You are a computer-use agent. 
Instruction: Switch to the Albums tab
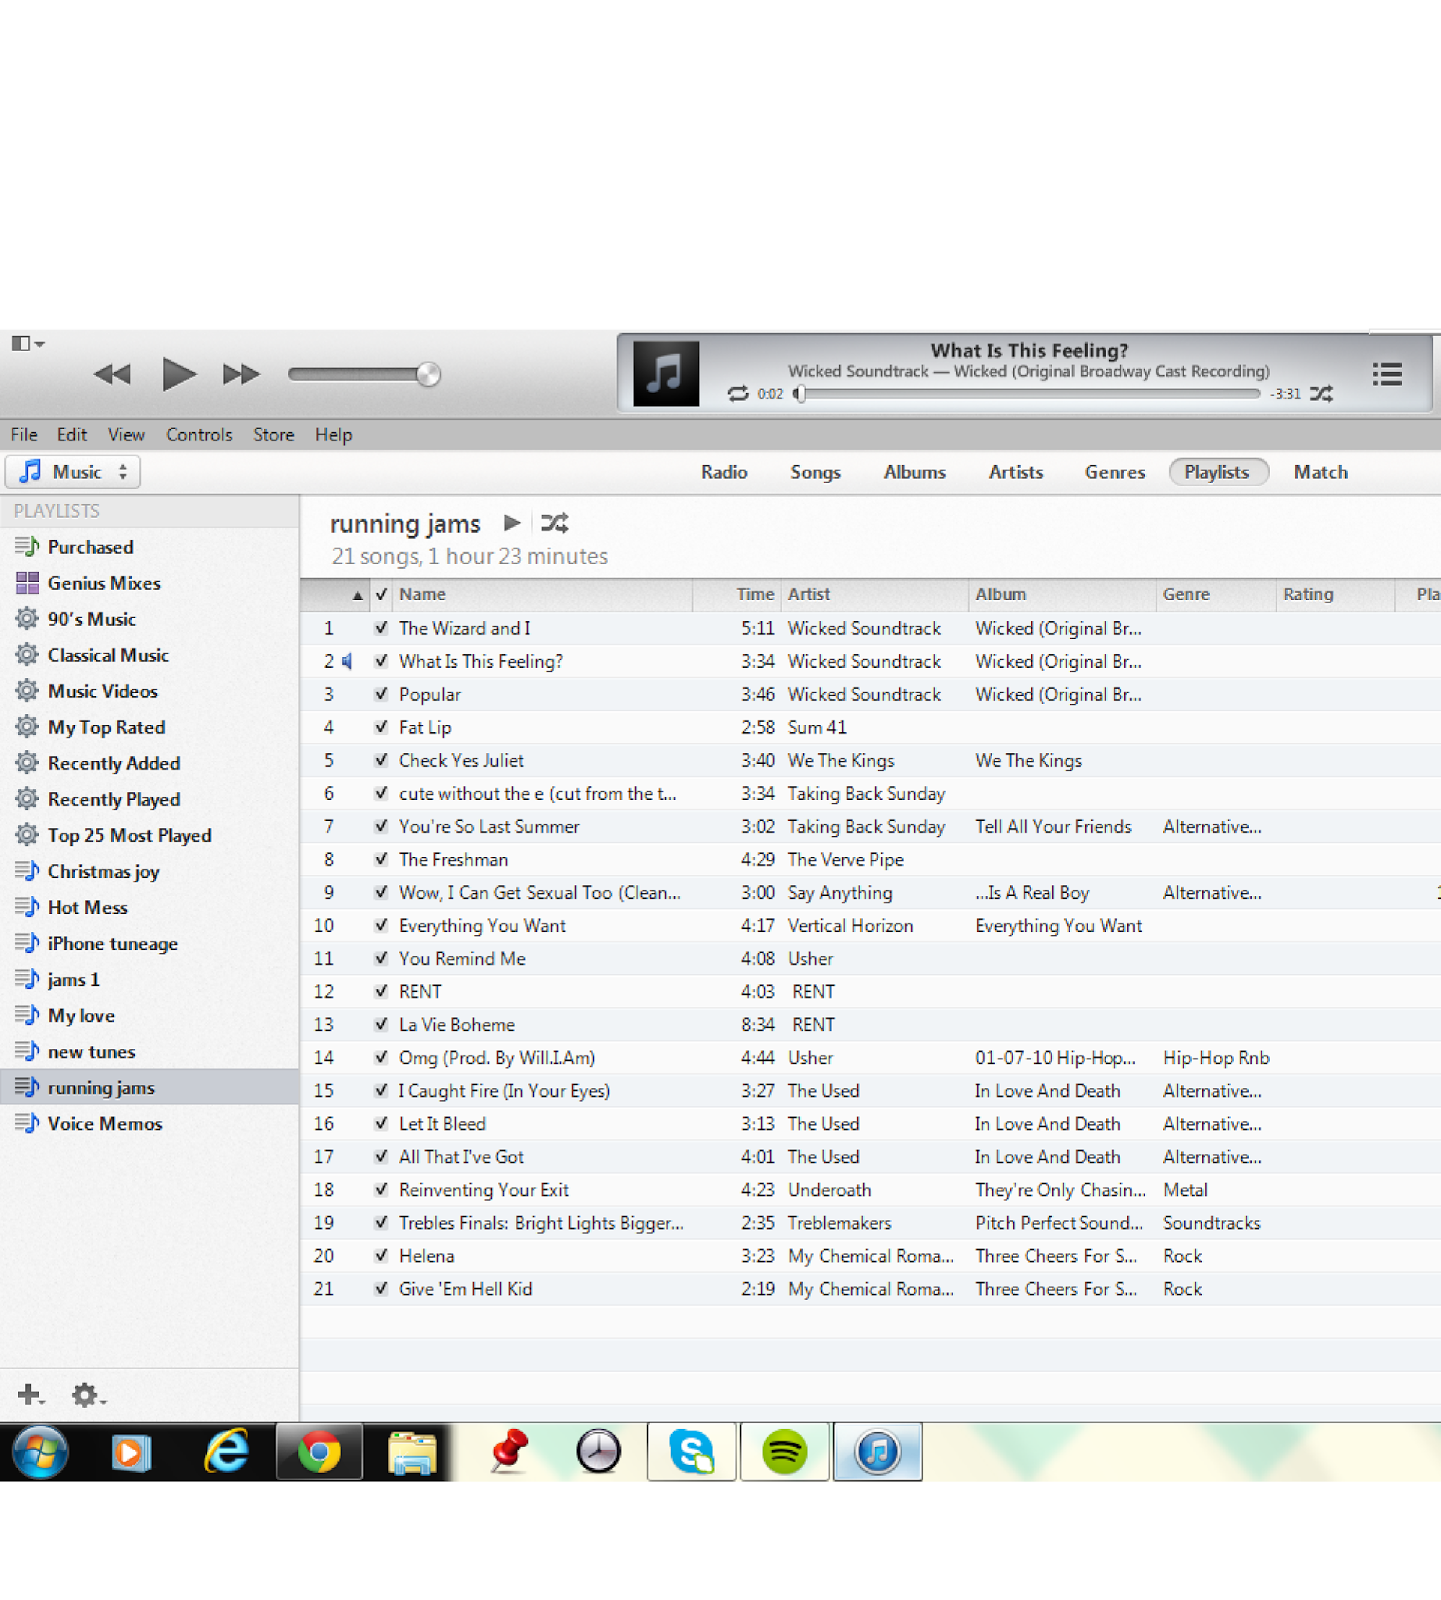click(x=914, y=472)
